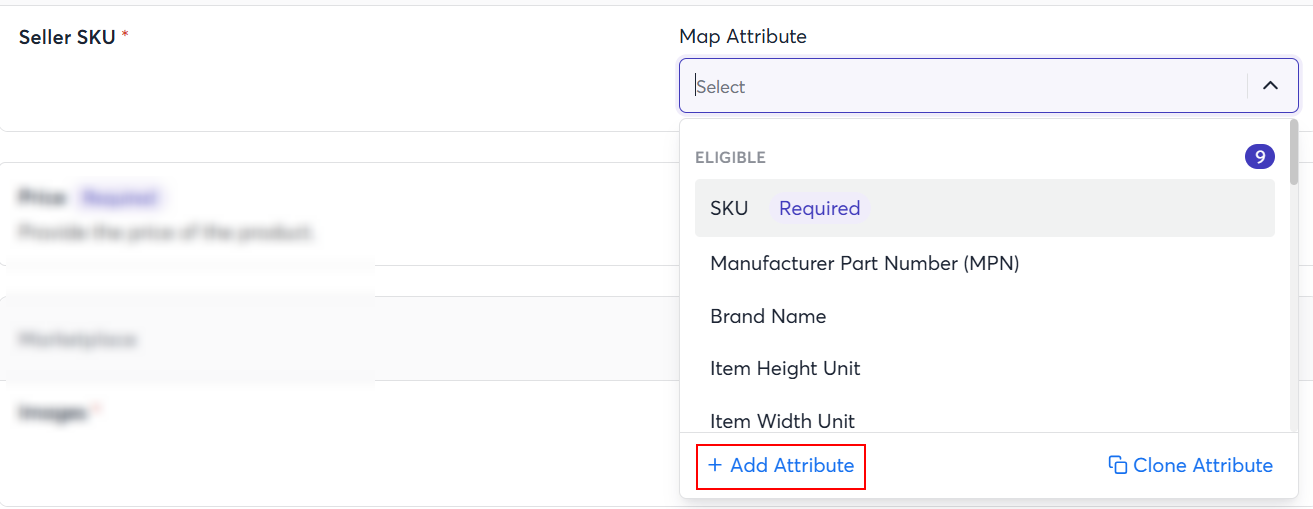The image size is (1313, 509).
Task: Click the attribute list scrollbar thumb
Action: 1294,153
